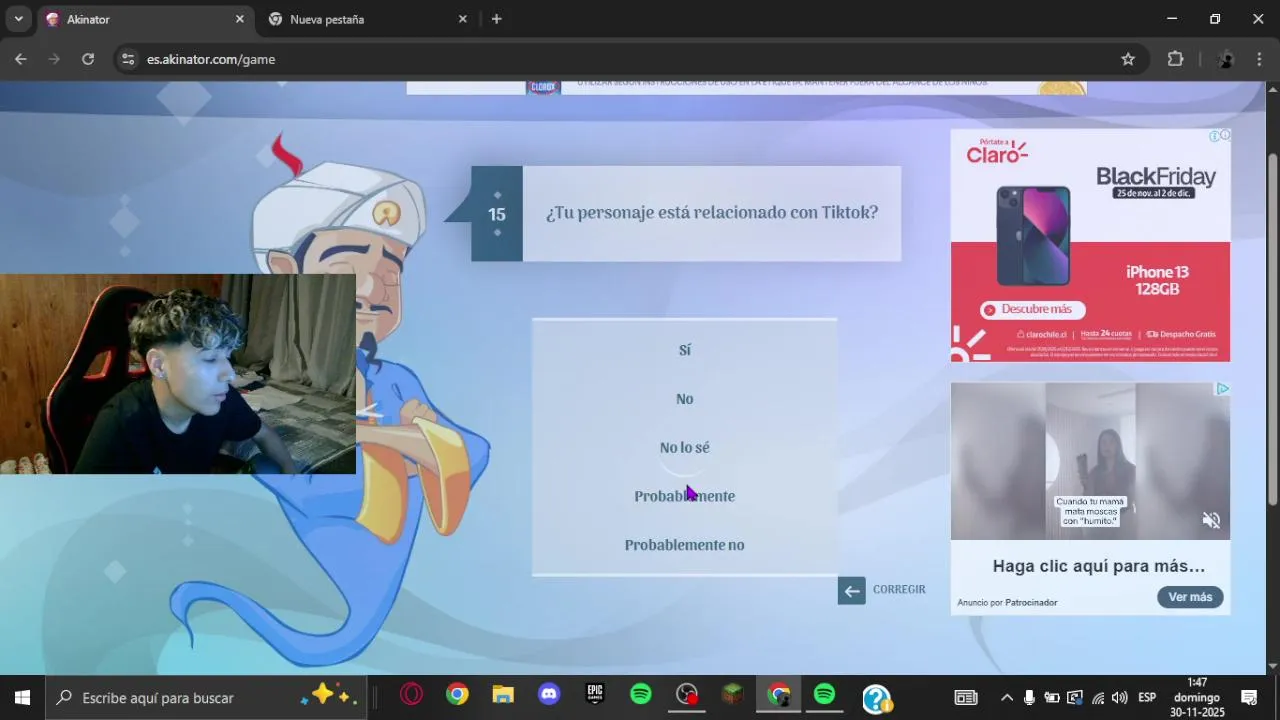Open the Get Help taskbar icon
Image resolution: width=1280 pixels, height=720 pixels.
click(x=876, y=698)
